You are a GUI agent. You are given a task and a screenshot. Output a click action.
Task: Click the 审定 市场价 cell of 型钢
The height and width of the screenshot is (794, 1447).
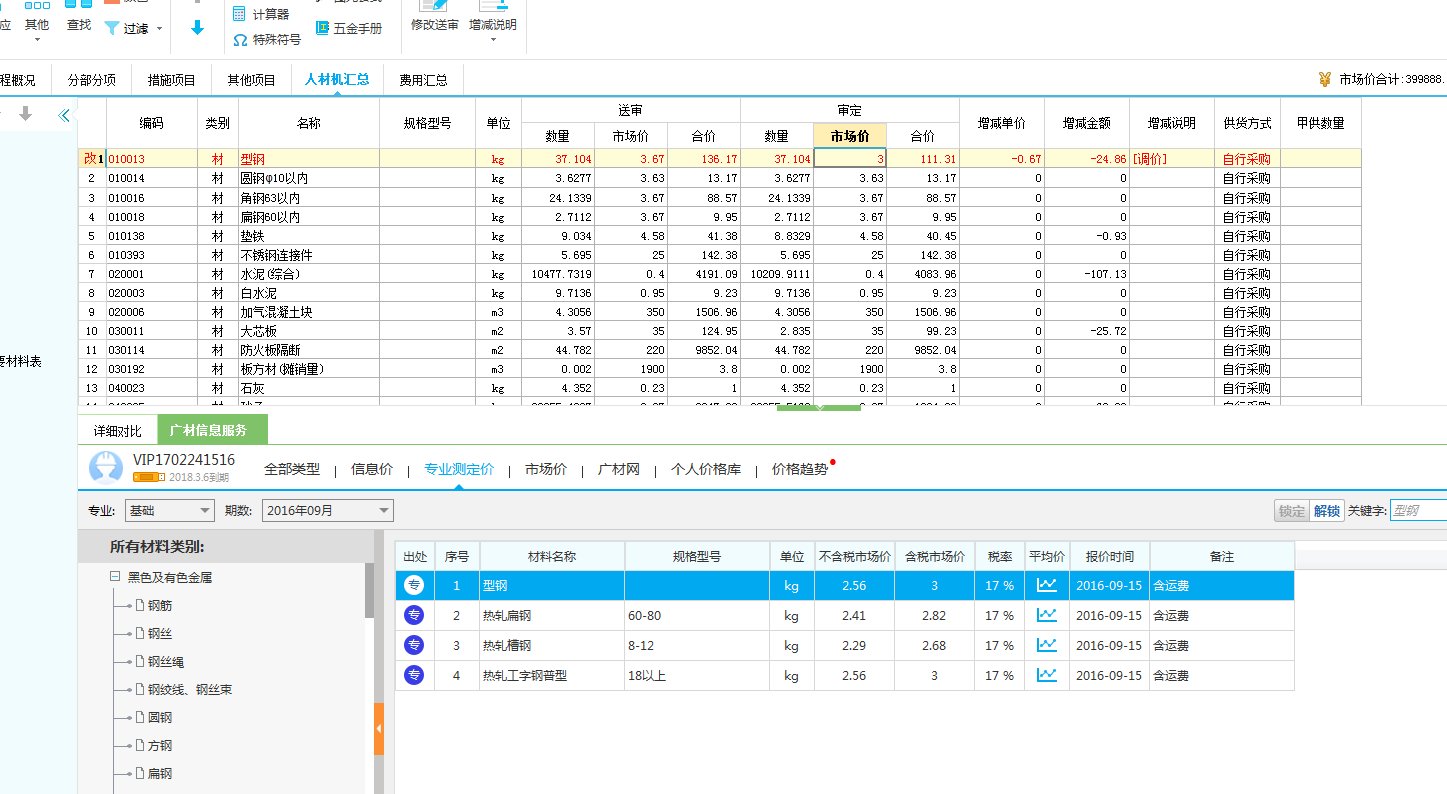point(850,159)
